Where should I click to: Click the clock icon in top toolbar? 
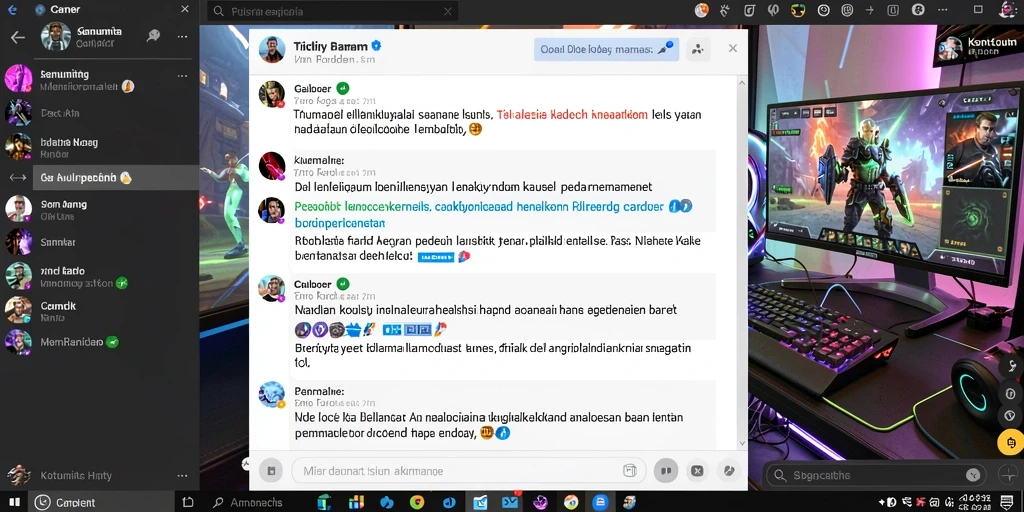824,10
